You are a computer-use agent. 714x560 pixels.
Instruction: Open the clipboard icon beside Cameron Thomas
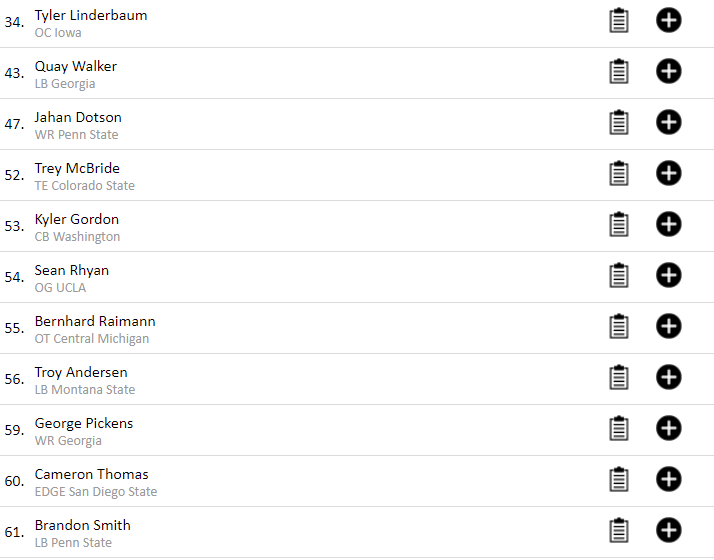coord(619,479)
